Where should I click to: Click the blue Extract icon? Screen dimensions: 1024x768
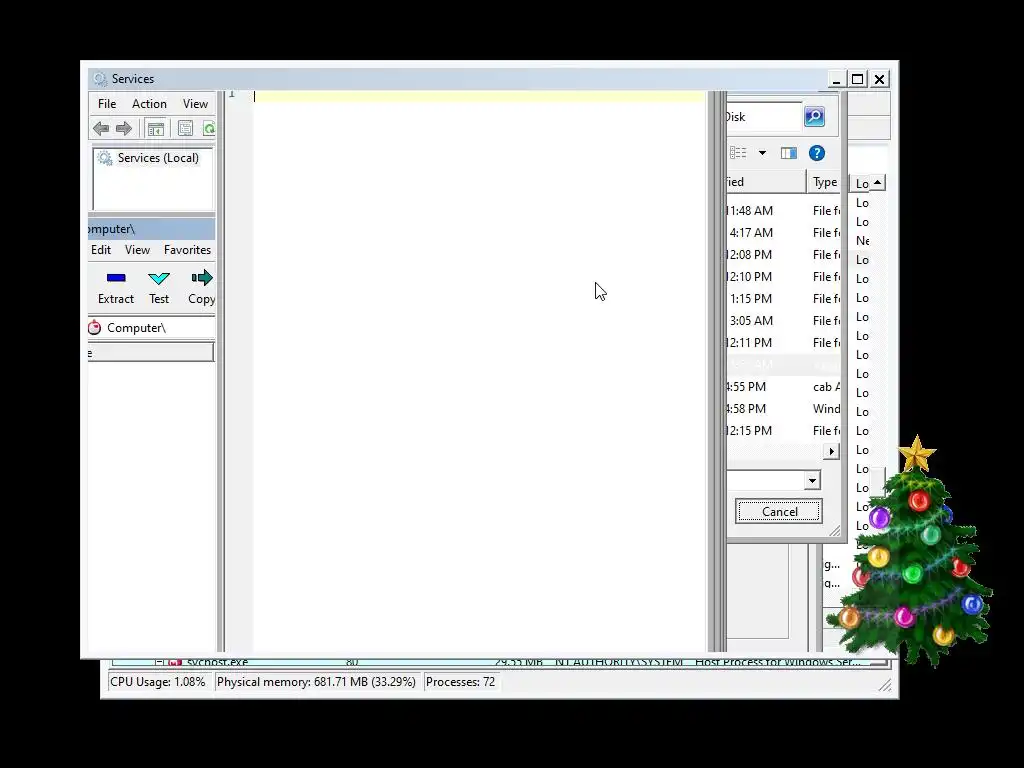116,278
